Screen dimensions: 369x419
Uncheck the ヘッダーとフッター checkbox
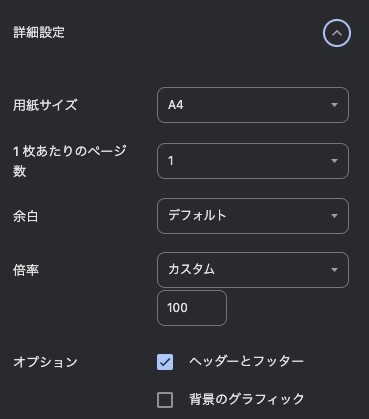point(165,362)
